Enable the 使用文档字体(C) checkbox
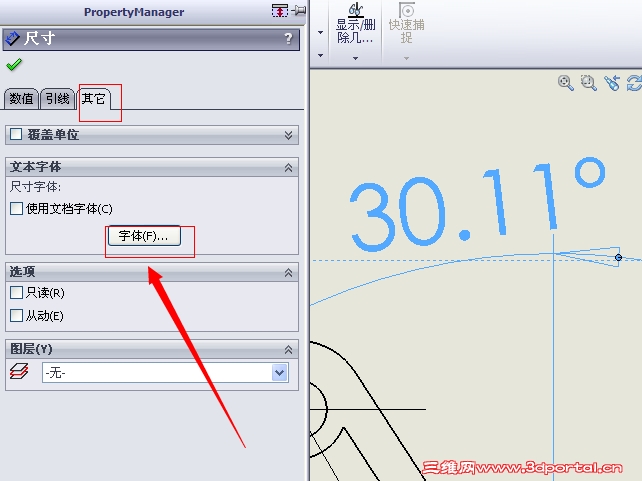Image resolution: width=642 pixels, height=481 pixels. 16,208
